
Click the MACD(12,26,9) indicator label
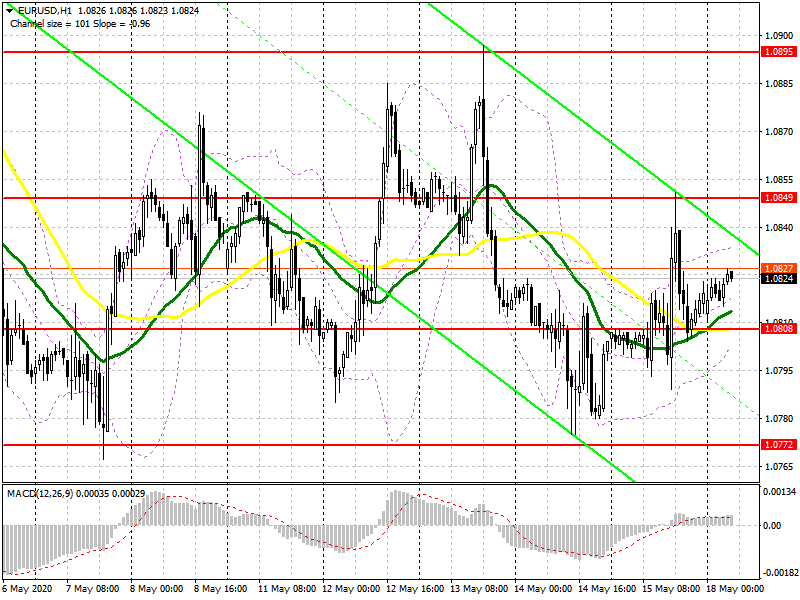[40, 493]
